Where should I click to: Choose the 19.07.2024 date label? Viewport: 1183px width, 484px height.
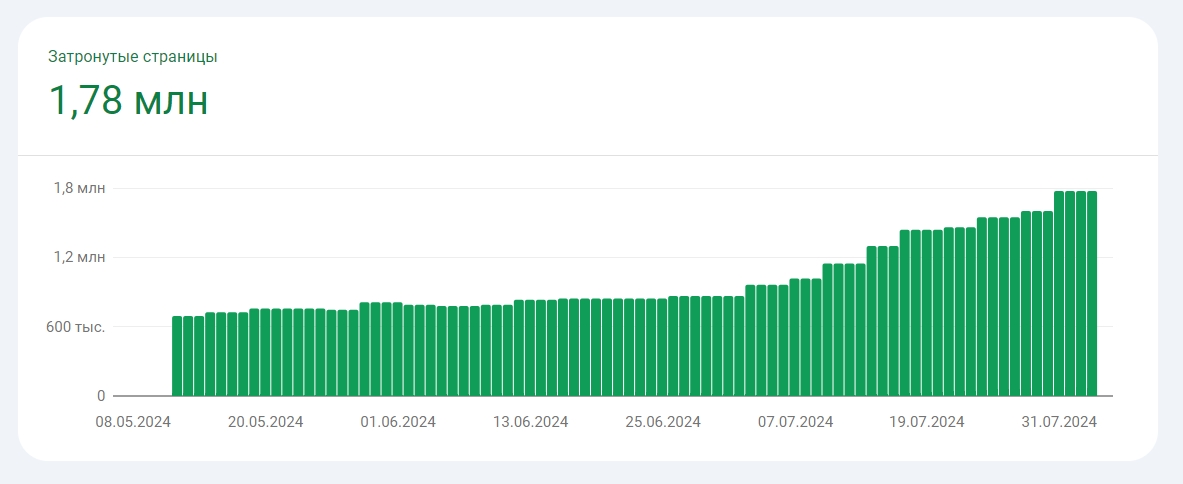[x=927, y=422]
